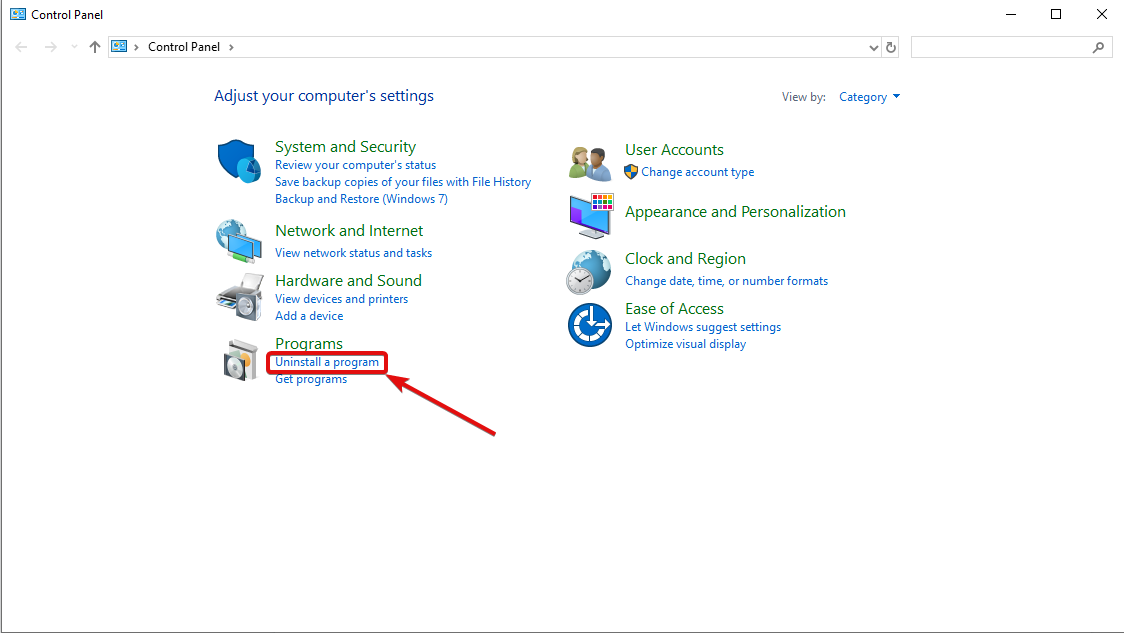The width and height of the screenshot is (1124, 633).
Task: Open Ease of Access via its circular icon
Action: click(x=589, y=325)
